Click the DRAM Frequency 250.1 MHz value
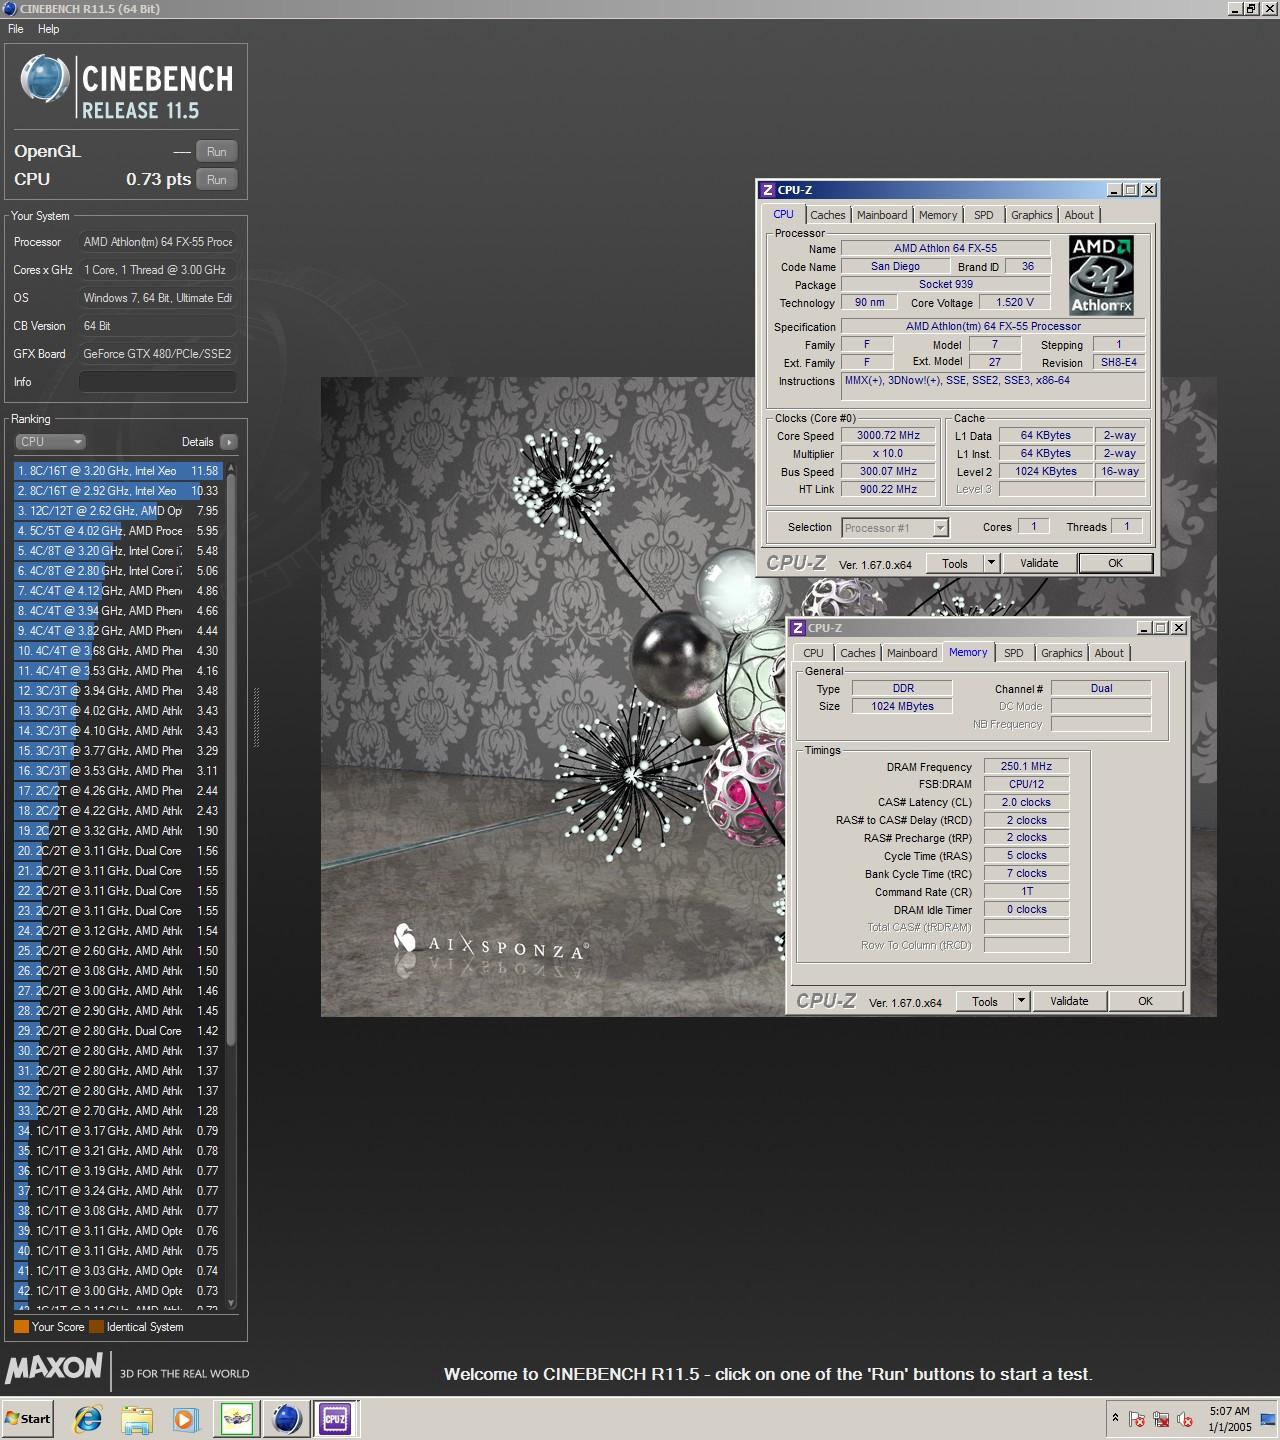 point(1026,766)
